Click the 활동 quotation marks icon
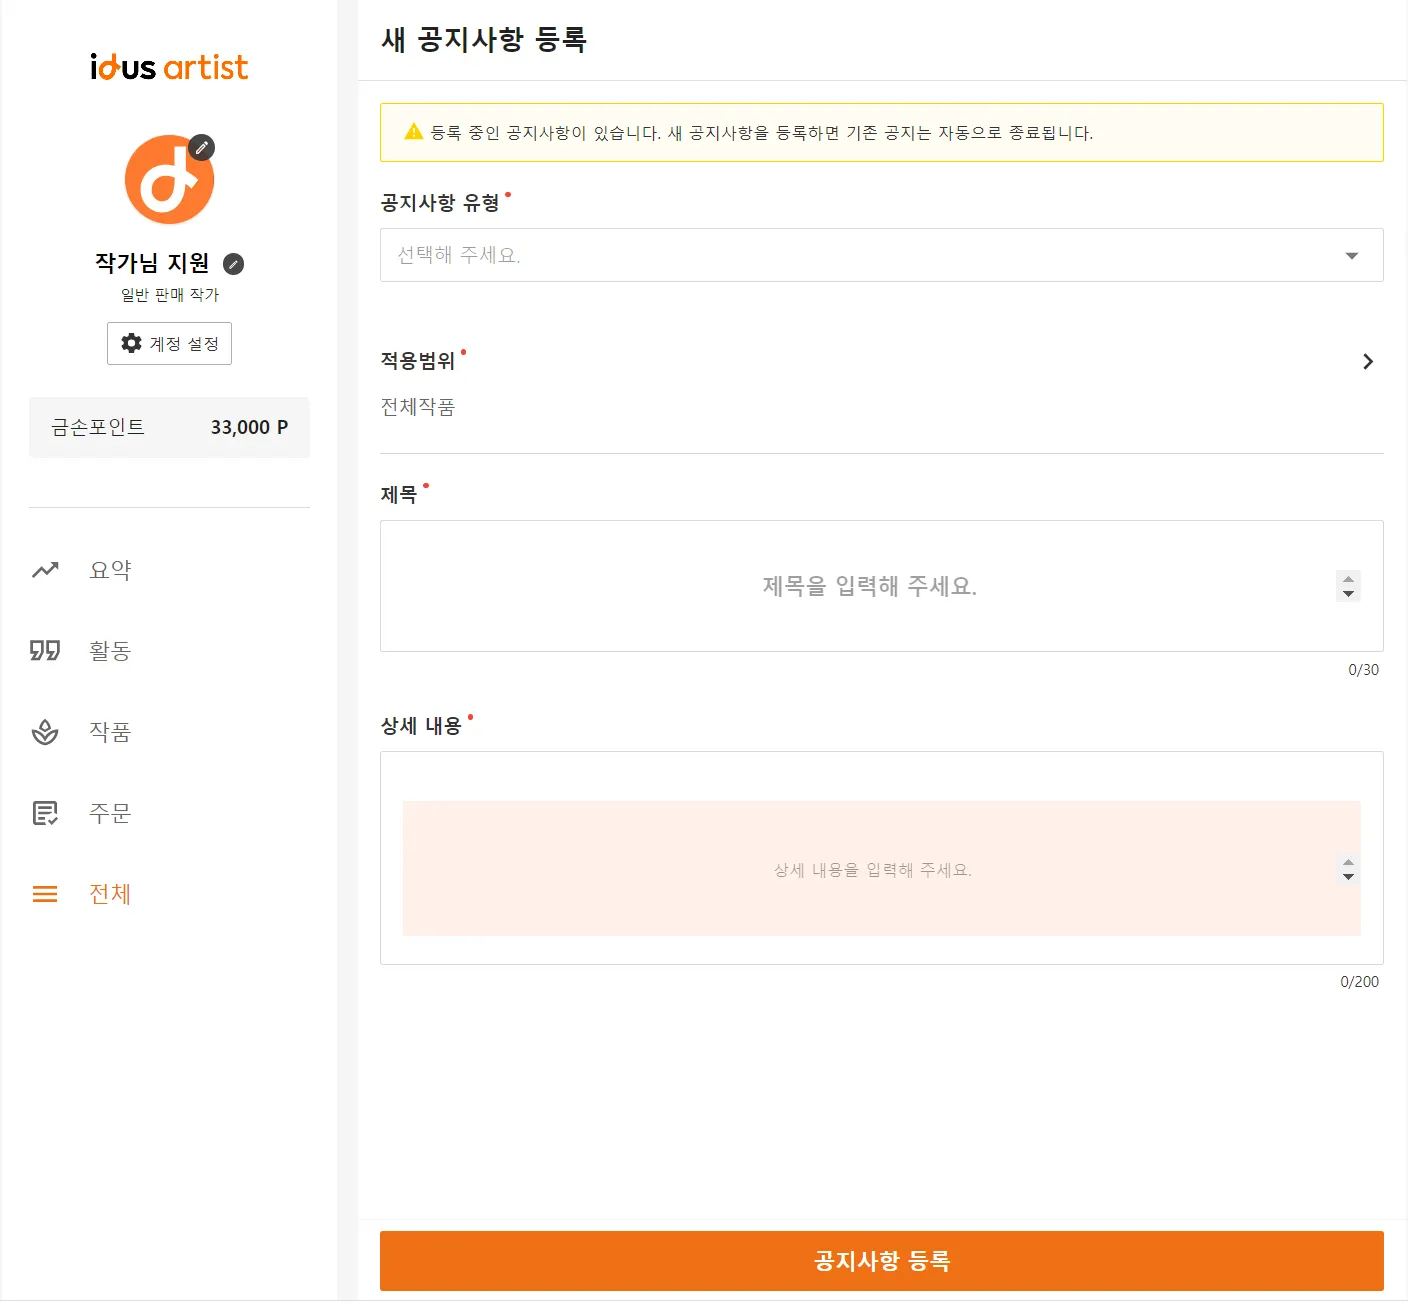The height and width of the screenshot is (1304, 1408). [x=45, y=651]
